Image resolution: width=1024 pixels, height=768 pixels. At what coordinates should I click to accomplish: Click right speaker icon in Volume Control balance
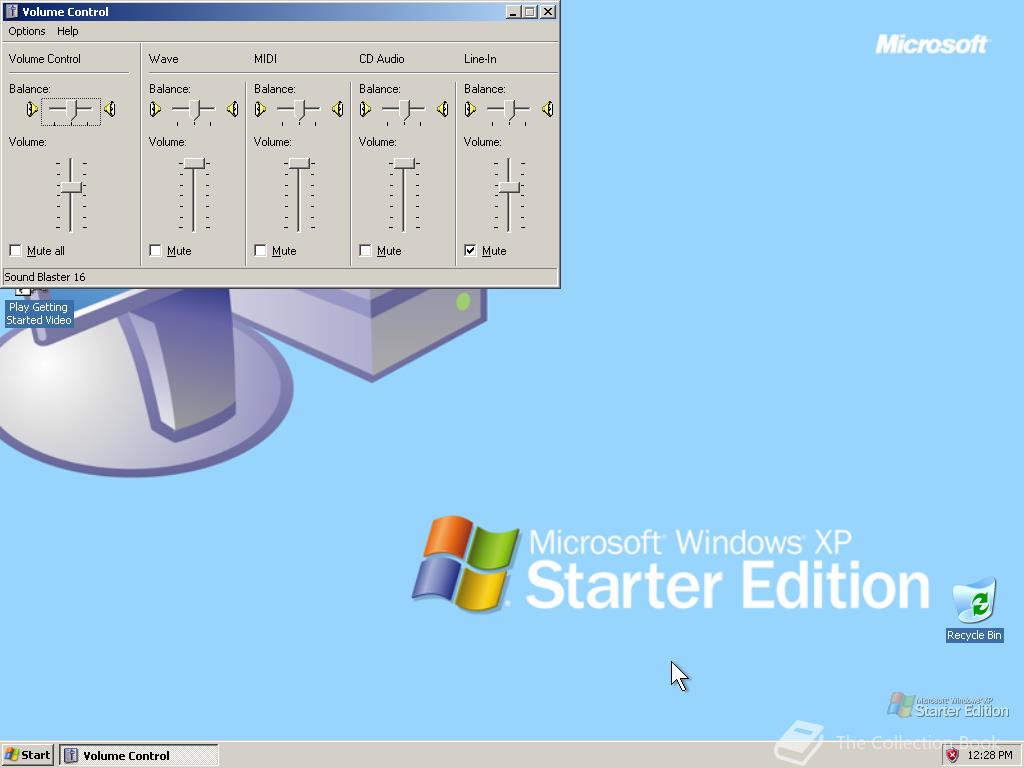pyautogui.click(x=110, y=109)
